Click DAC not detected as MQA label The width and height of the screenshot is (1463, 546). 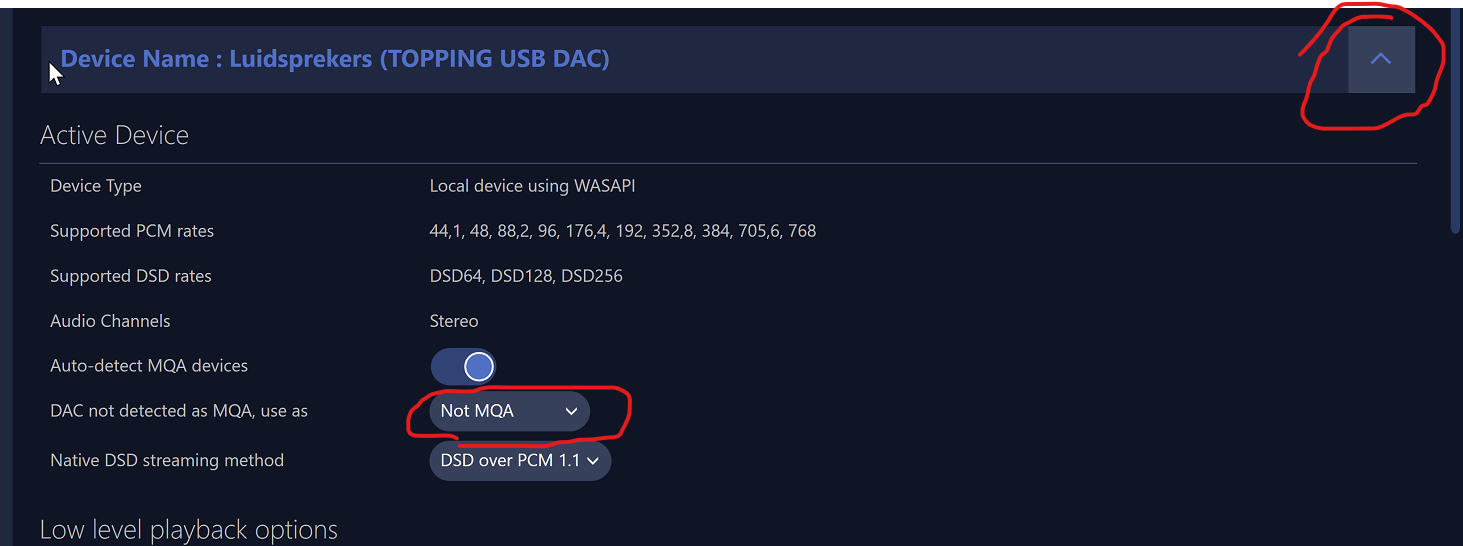pyautogui.click(x=179, y=411)
